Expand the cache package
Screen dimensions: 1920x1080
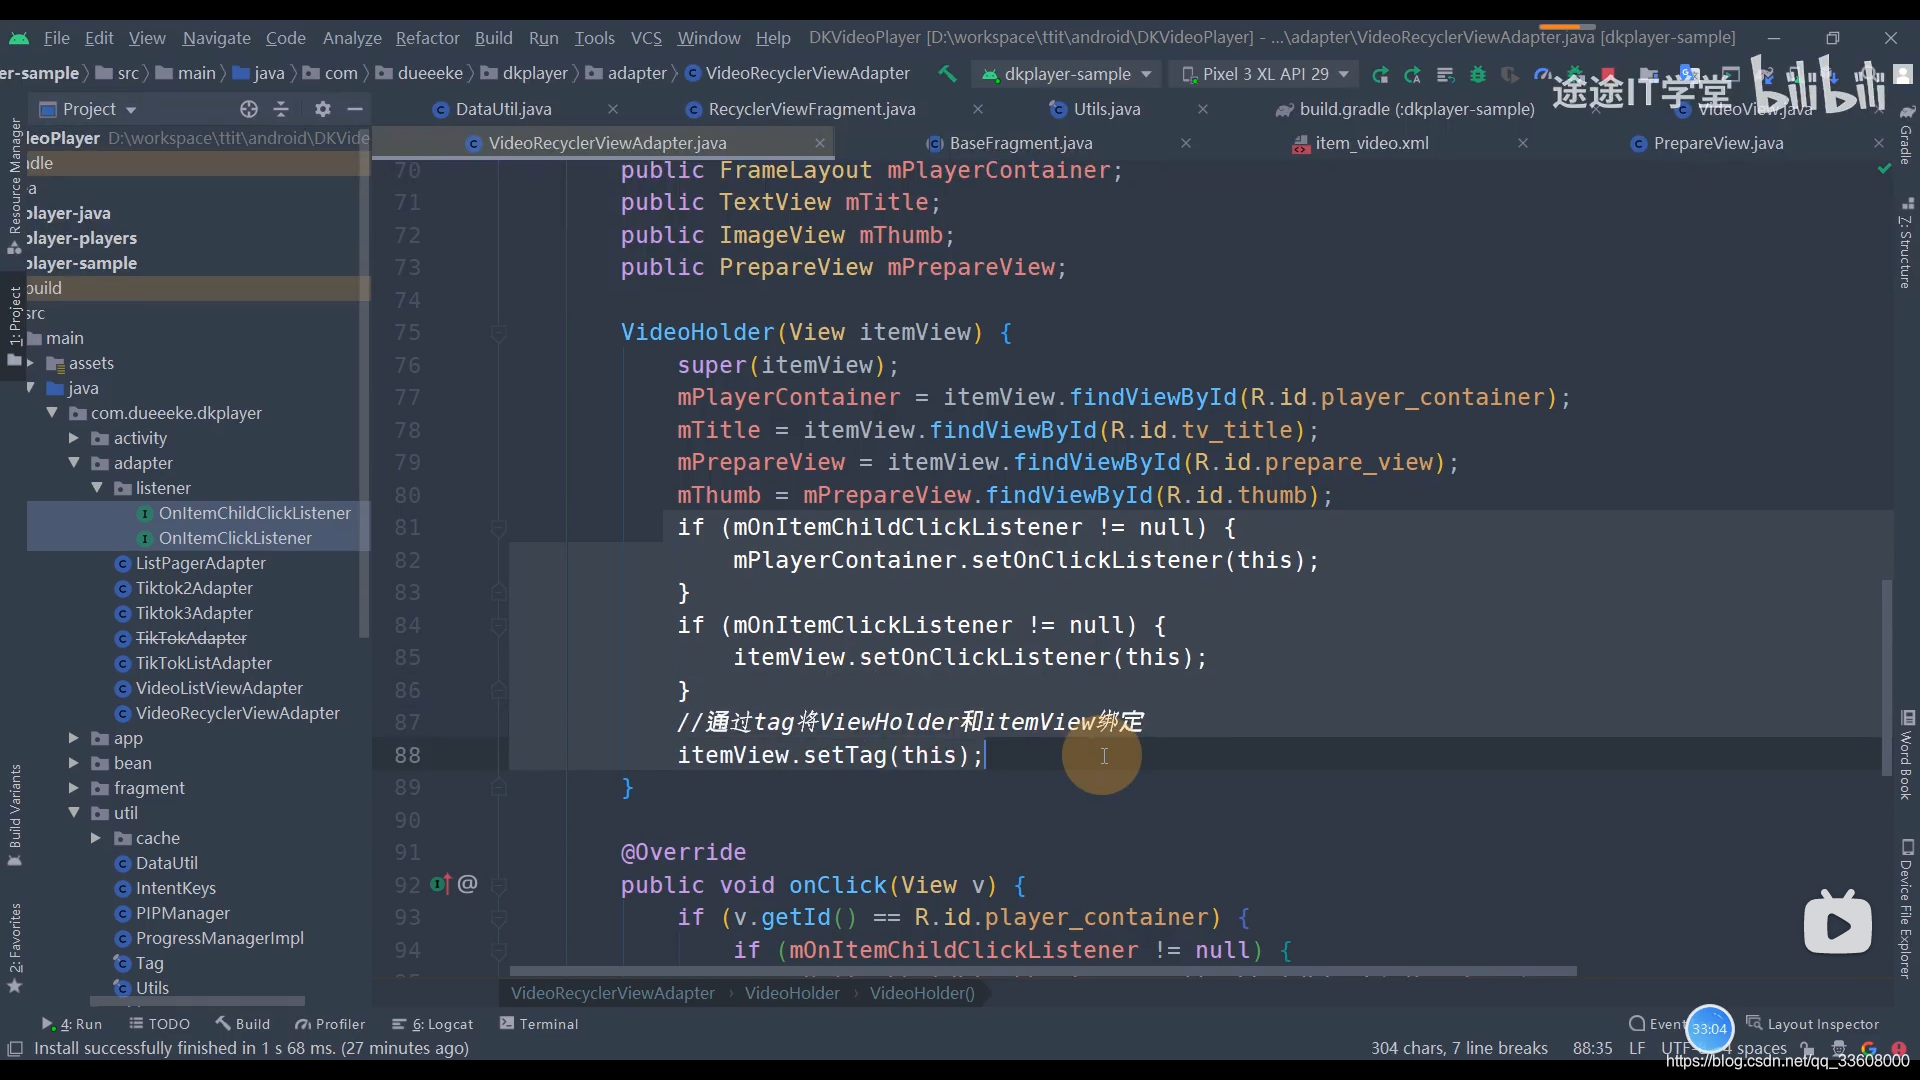pos(97,838)
